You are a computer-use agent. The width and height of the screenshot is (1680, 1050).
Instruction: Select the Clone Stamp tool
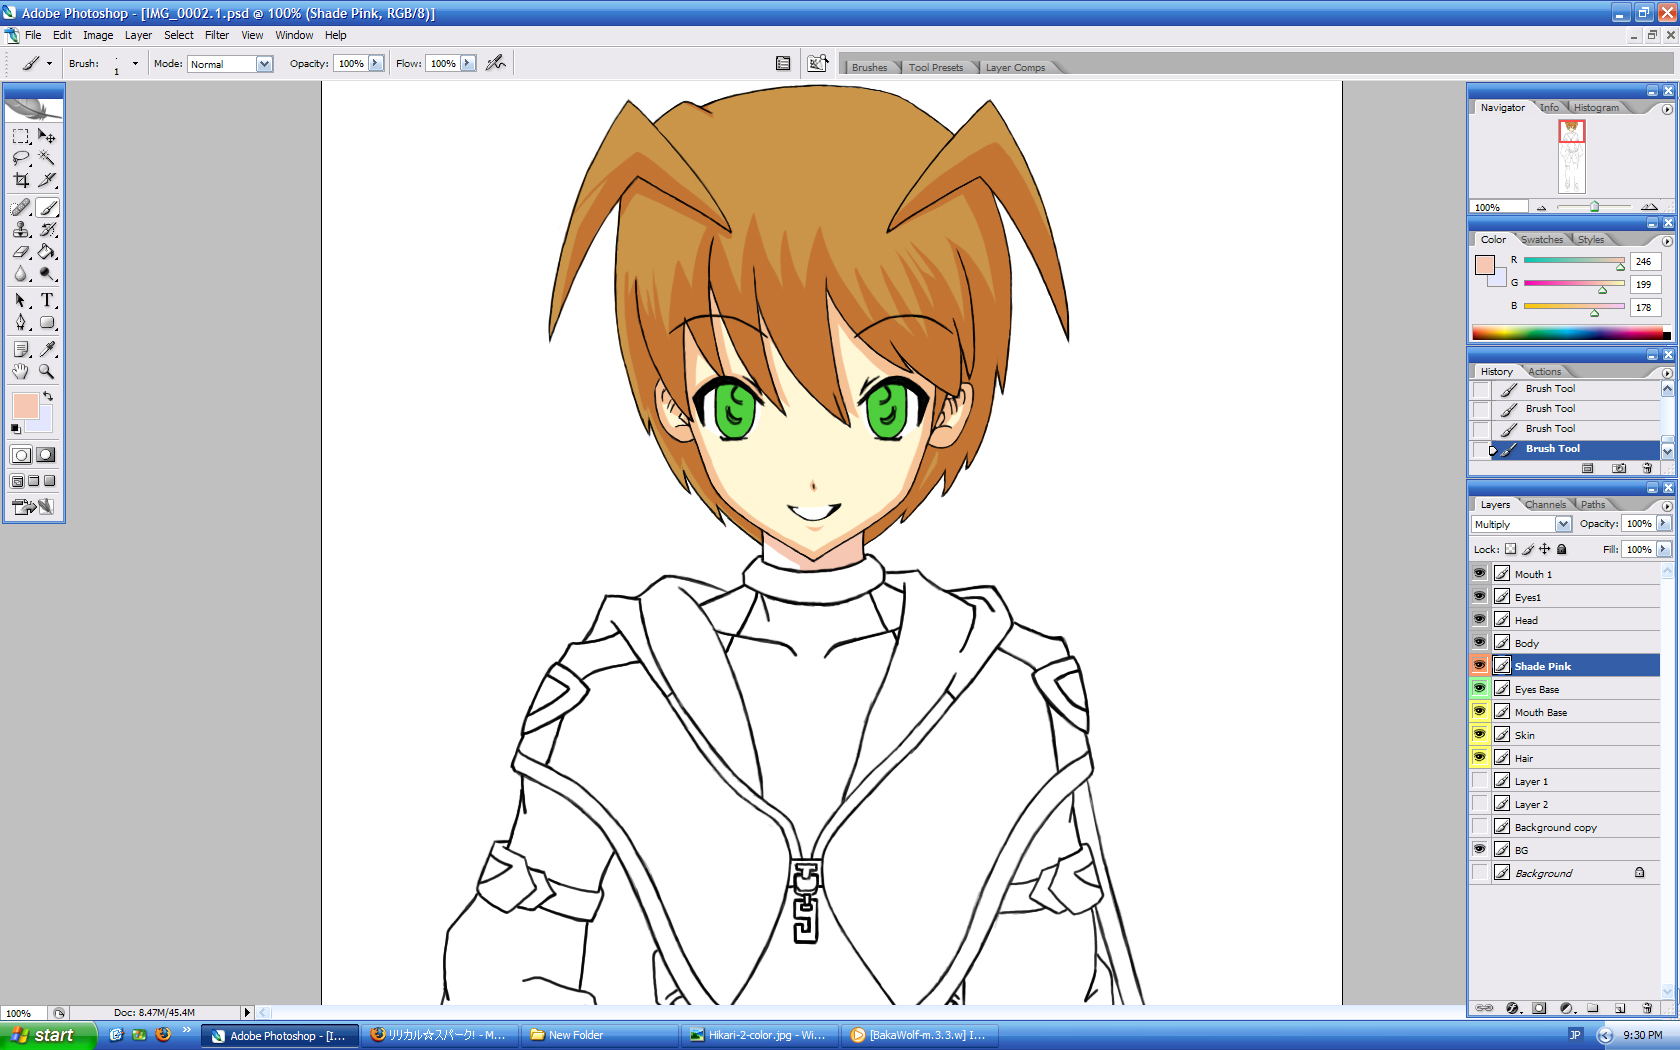[21, 230]
